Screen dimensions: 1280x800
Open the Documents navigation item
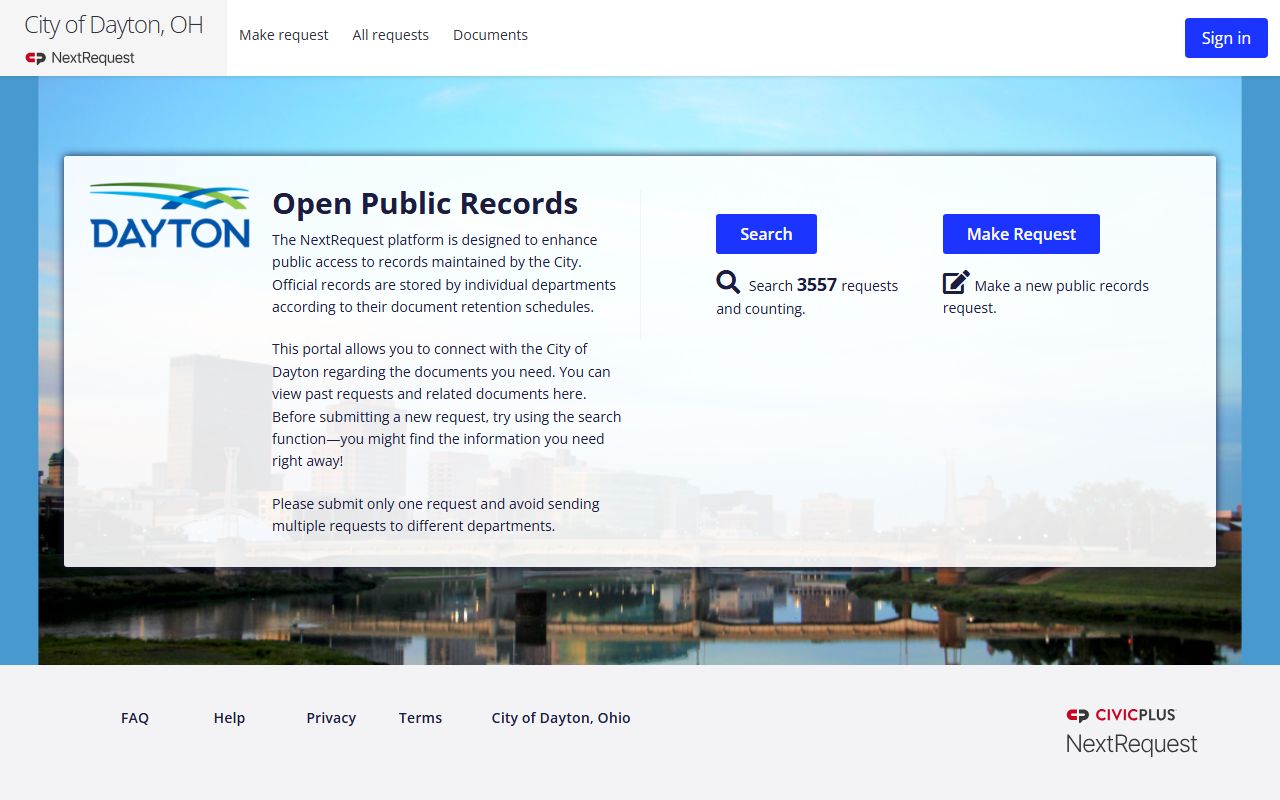pyautogui.click(x=490, y=35)
